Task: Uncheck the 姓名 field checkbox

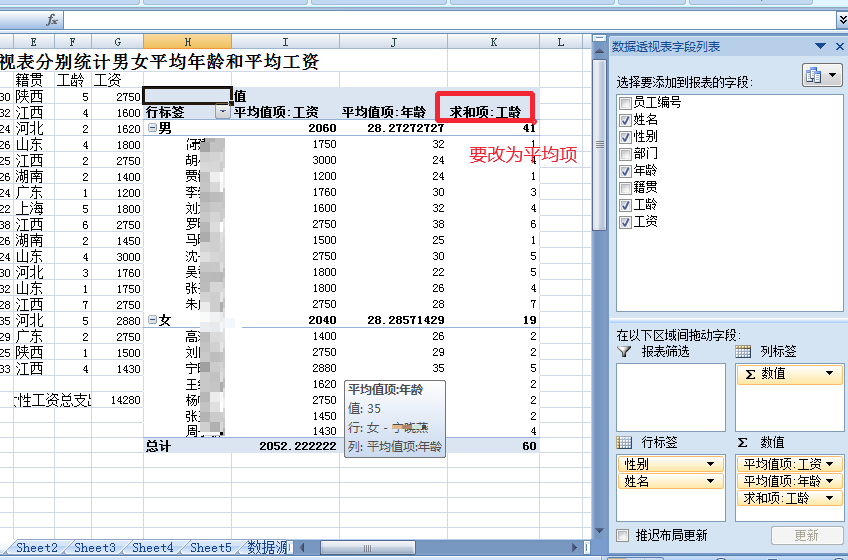Action: pos(626,120)
